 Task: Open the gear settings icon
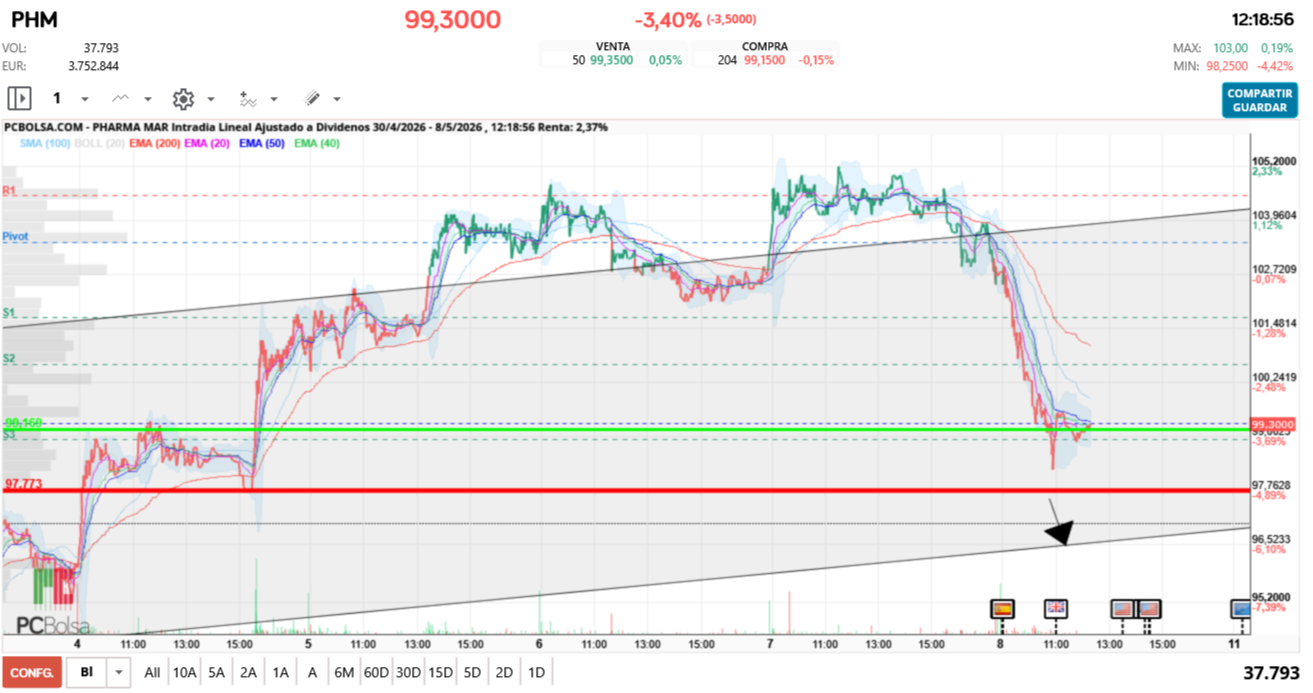[182, 98]
